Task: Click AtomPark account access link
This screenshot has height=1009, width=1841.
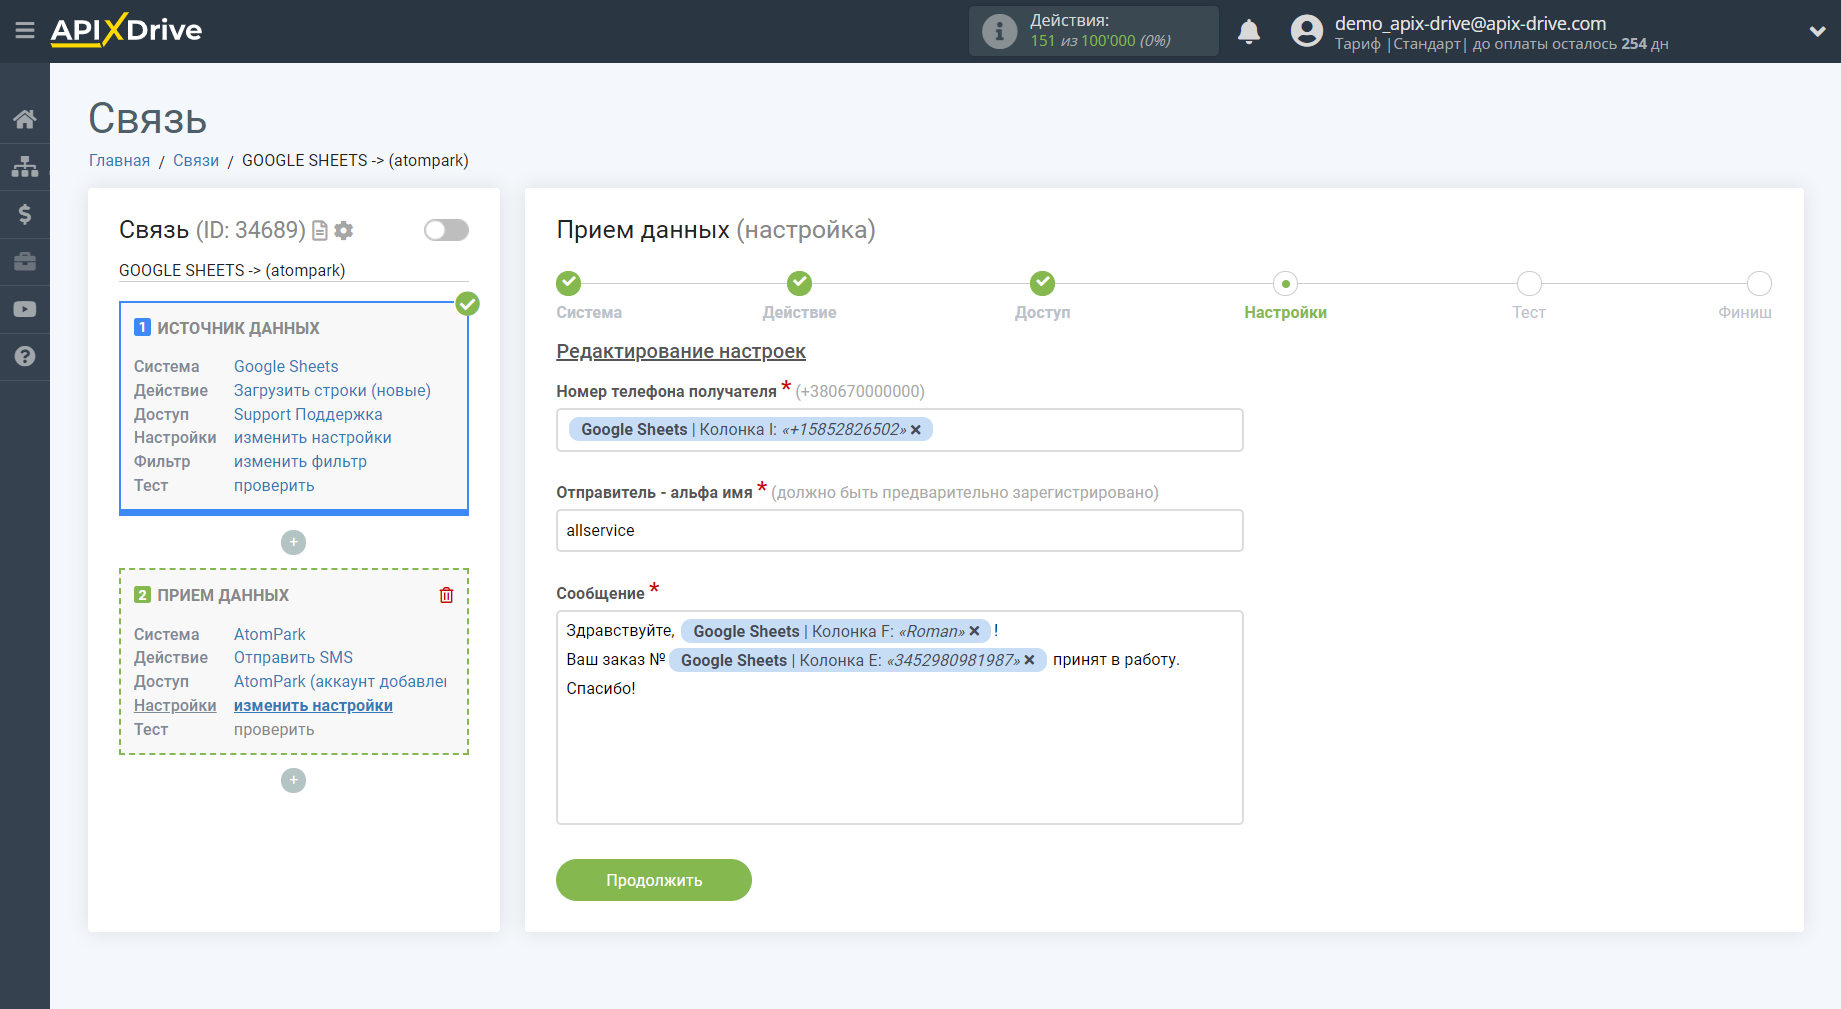Action: (340, 681)
